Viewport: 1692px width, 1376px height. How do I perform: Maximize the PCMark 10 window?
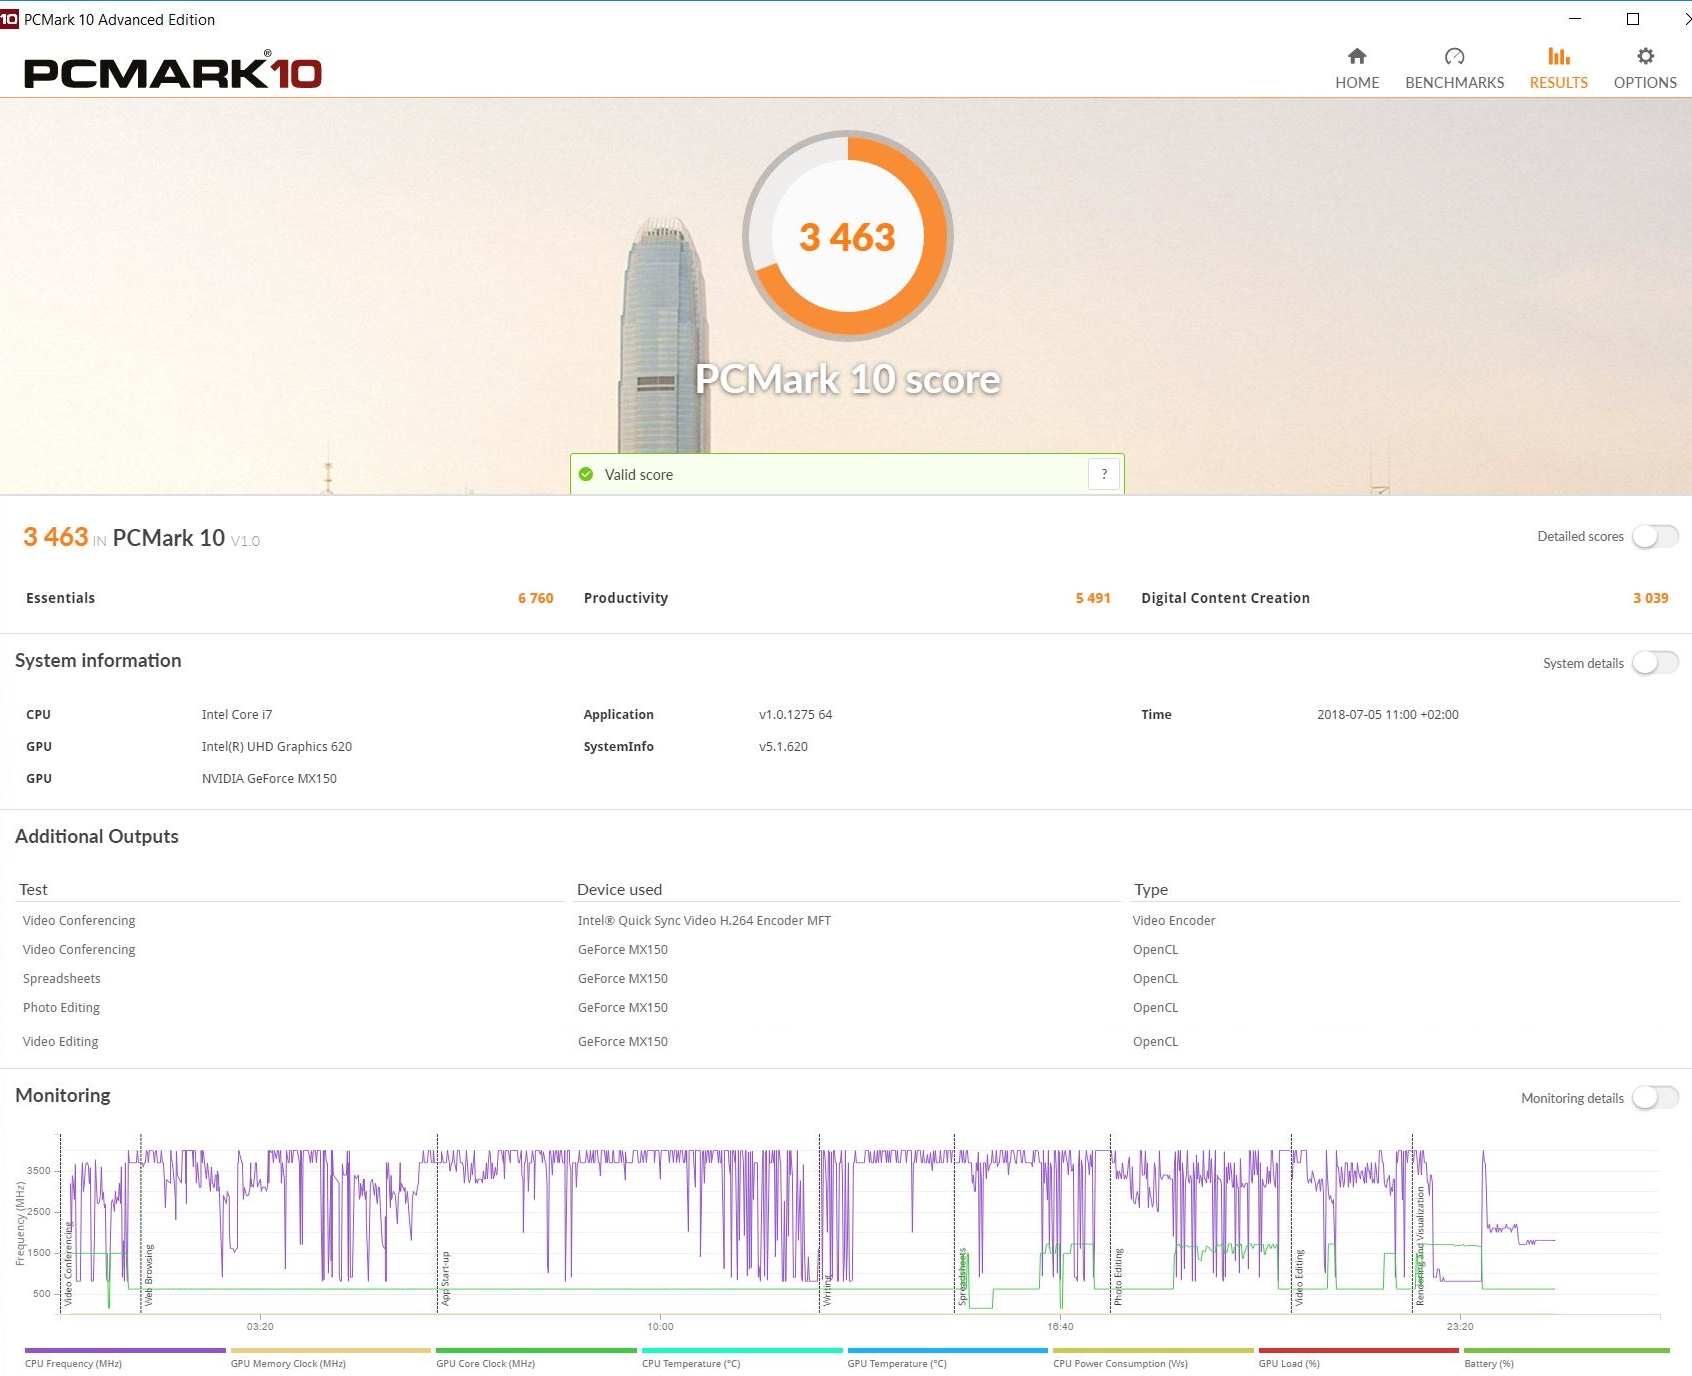pyautogui.click(x=1633, y=19)
